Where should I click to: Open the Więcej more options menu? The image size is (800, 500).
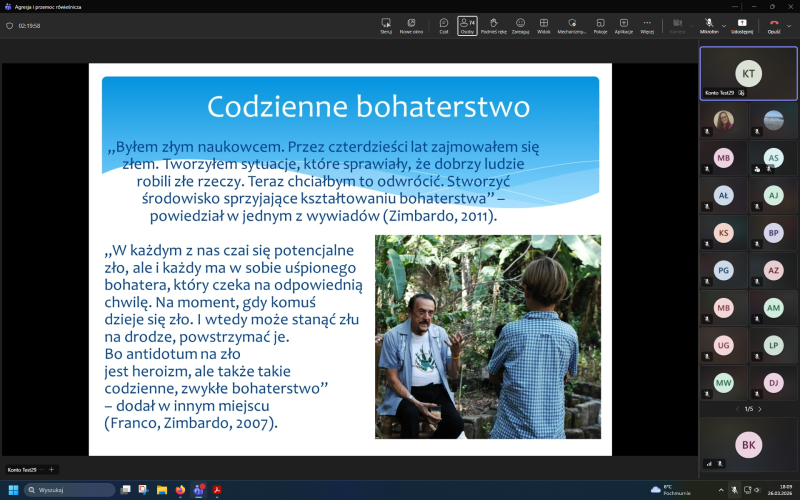647,25
